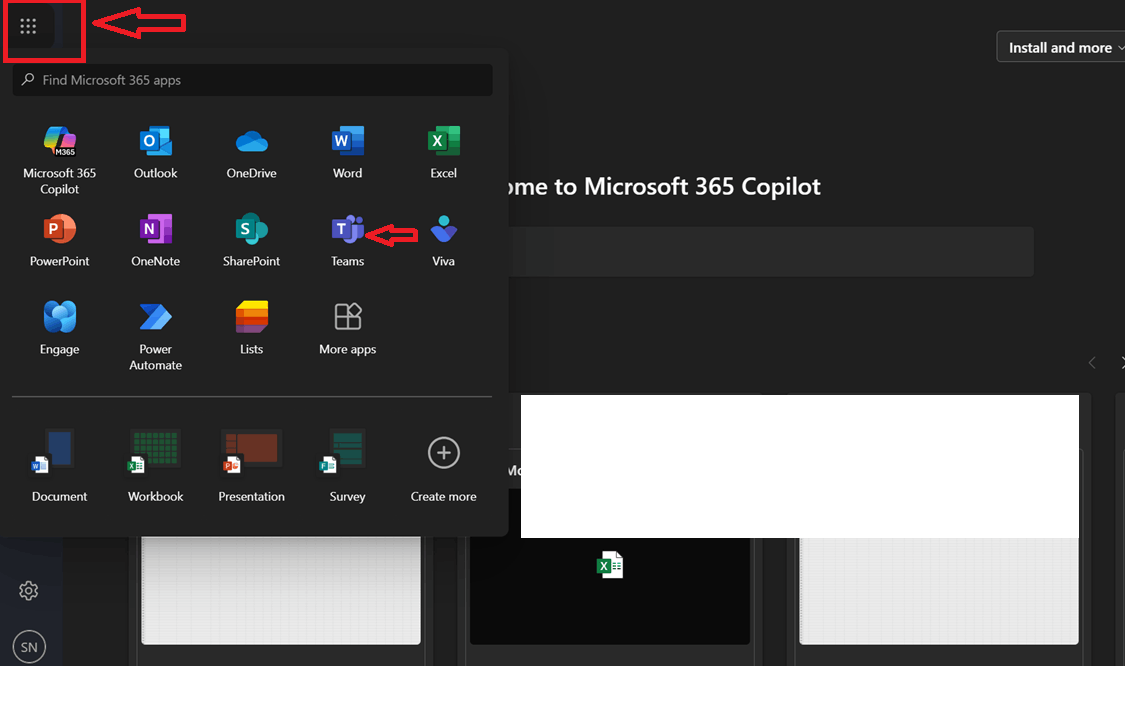
Task: Create a new Excel Workbook
Action: [x=156, y=466]
